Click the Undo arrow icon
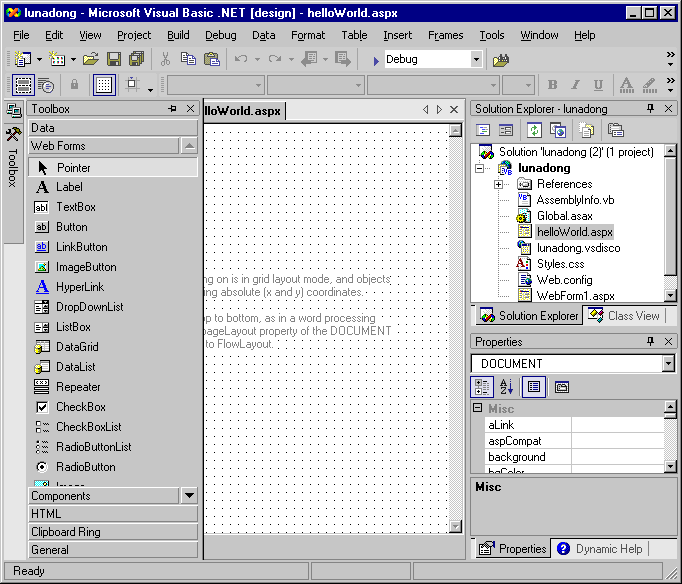682x584 pixels. (x=241, y=59)
